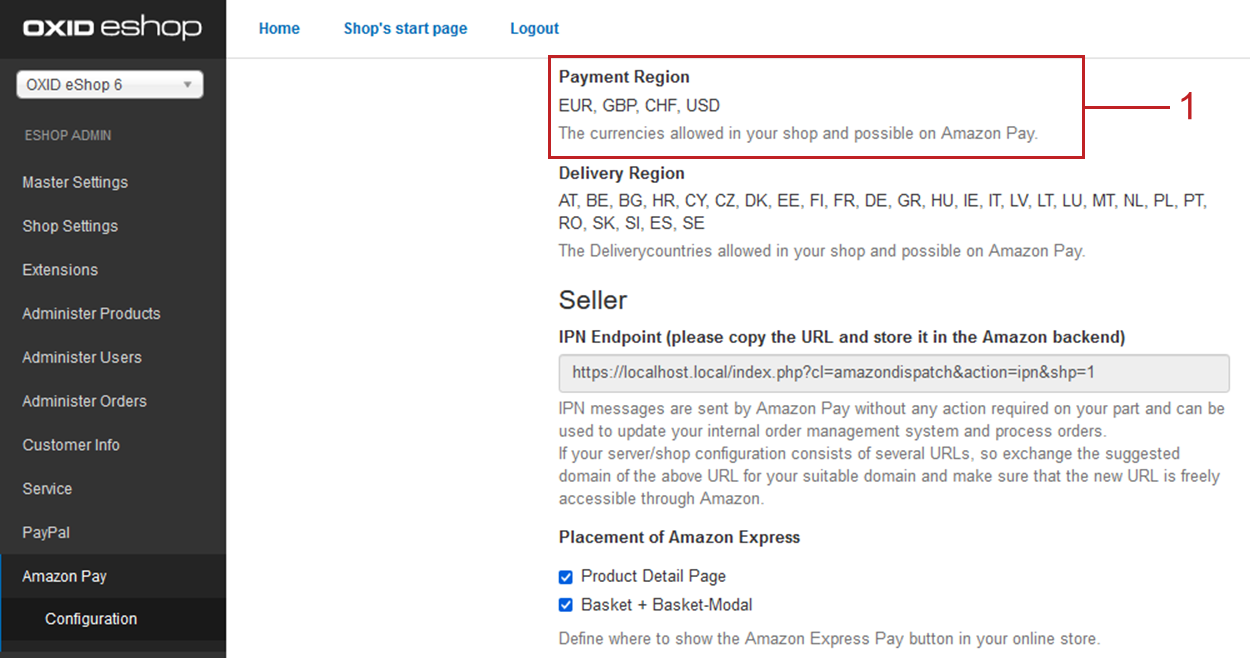Click the dropdown arrow of shop selector
1250x658 pixels.
187,85
